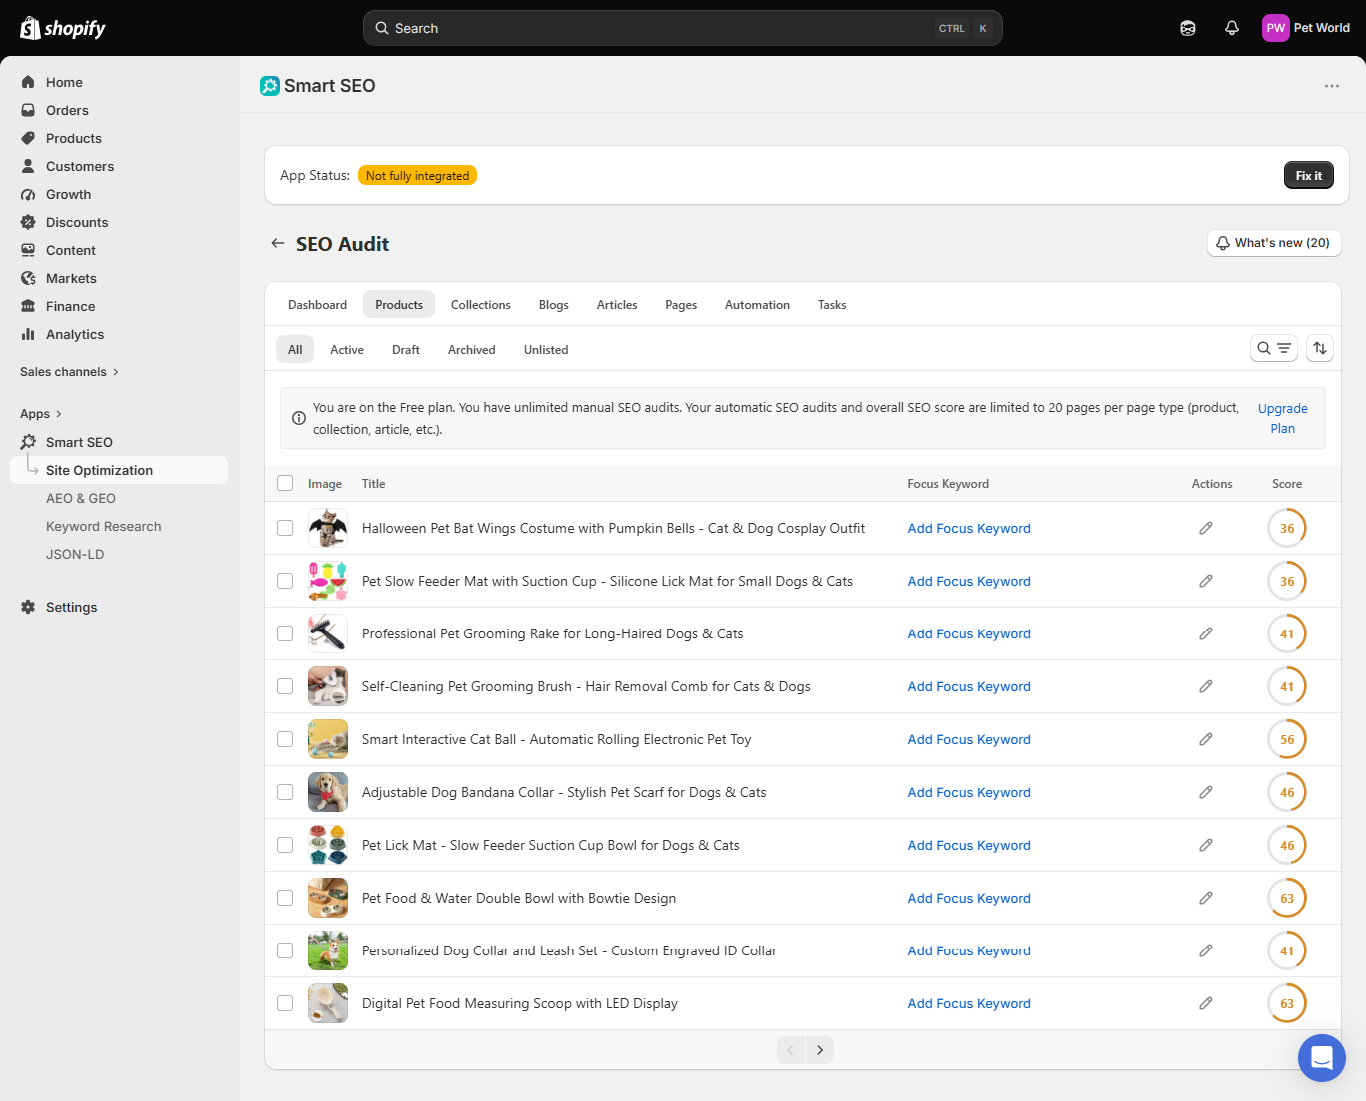Select the Halloween Pet Bat Wings Costume checkbox

(285, 528)
